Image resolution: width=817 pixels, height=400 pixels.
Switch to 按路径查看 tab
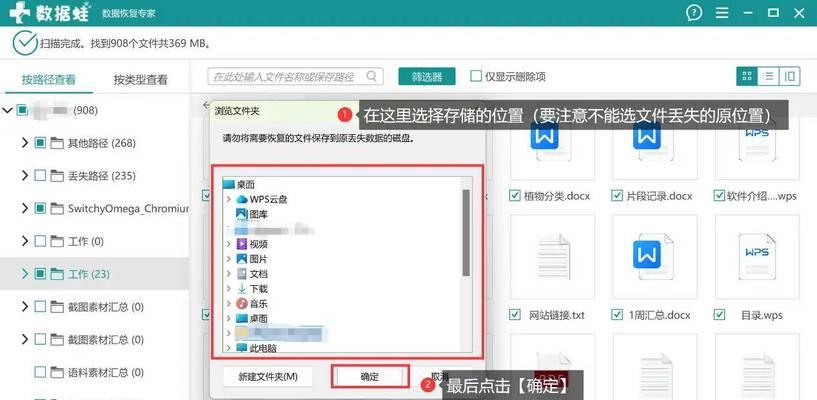pos(48,80)
